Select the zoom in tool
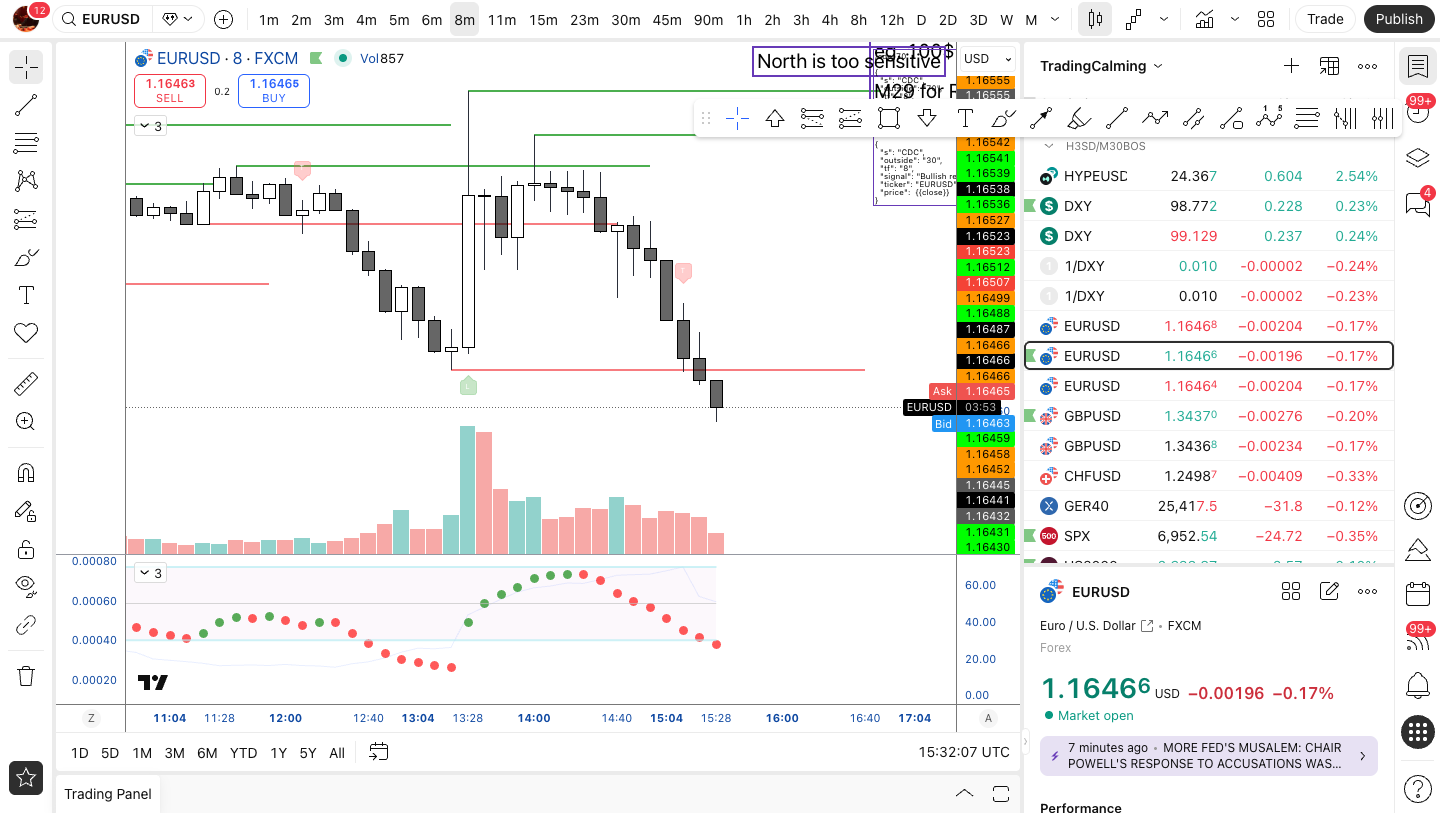1440x813 pixels. pyautogui.click(x=26, y=422)
